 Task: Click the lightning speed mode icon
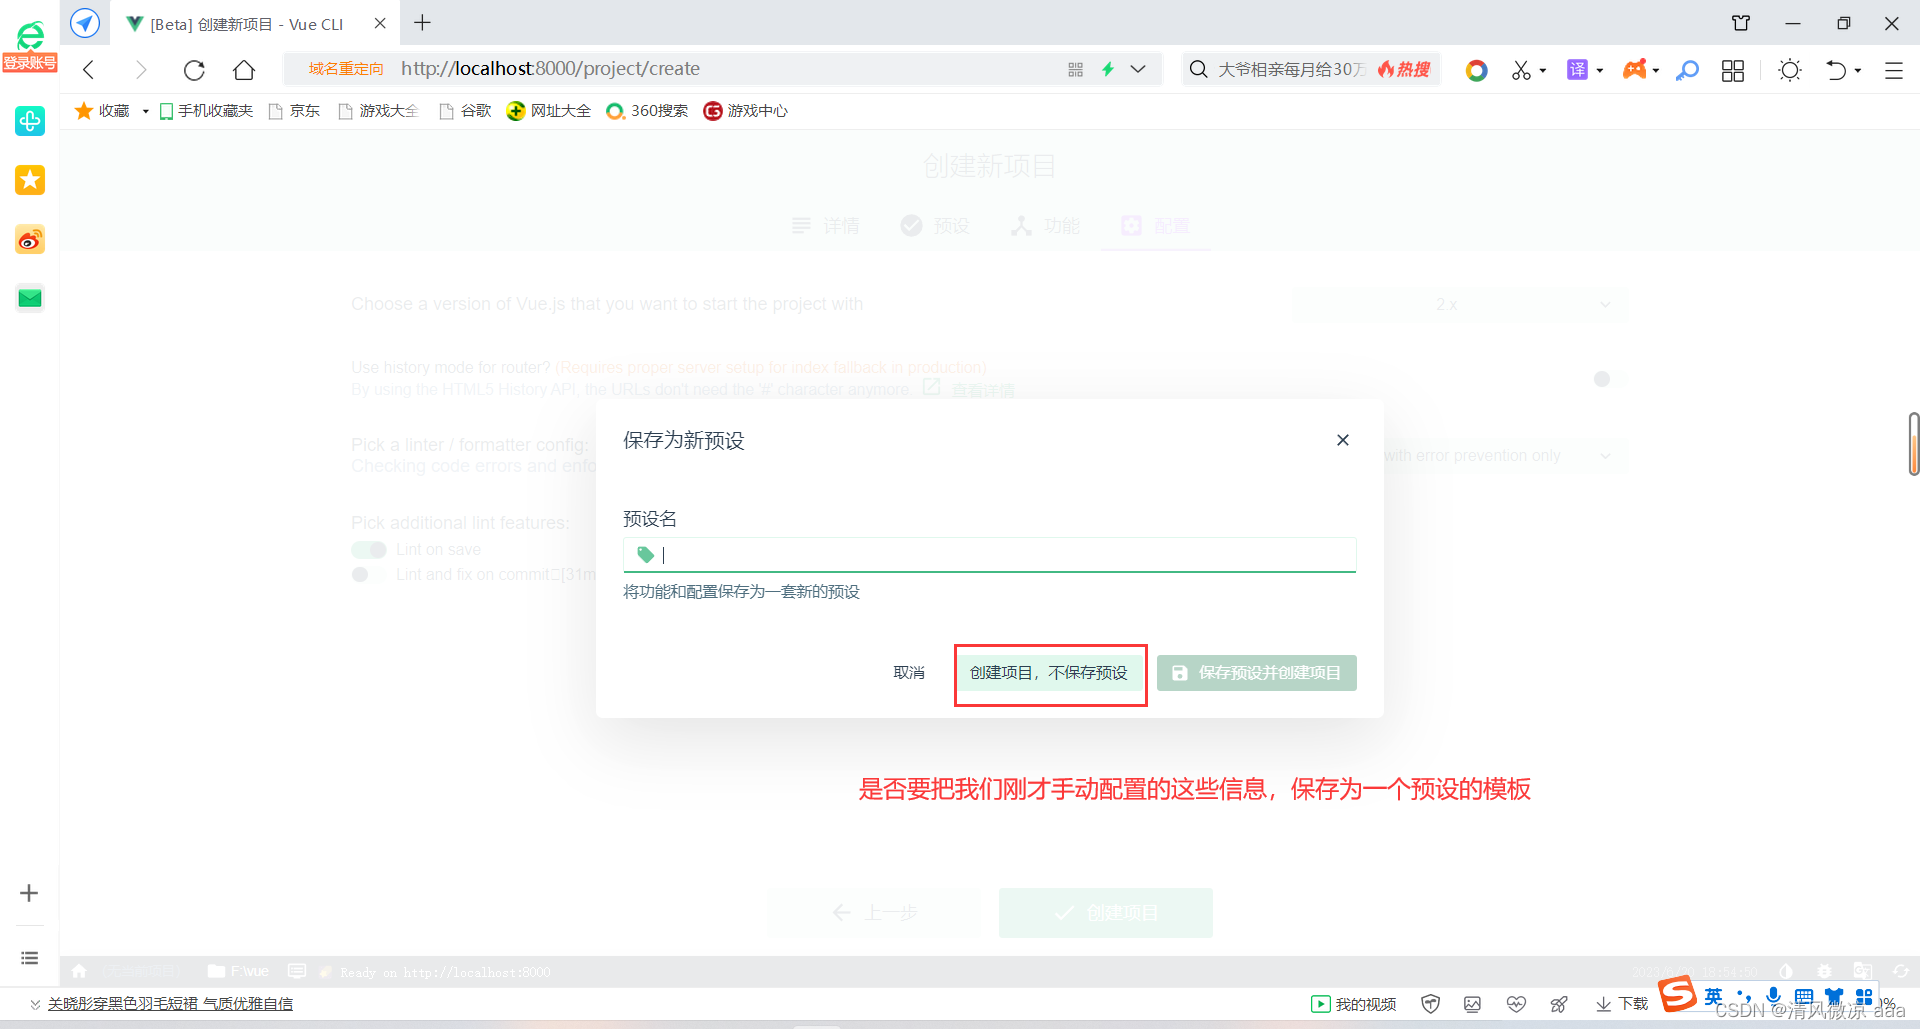pos(1108,69)
